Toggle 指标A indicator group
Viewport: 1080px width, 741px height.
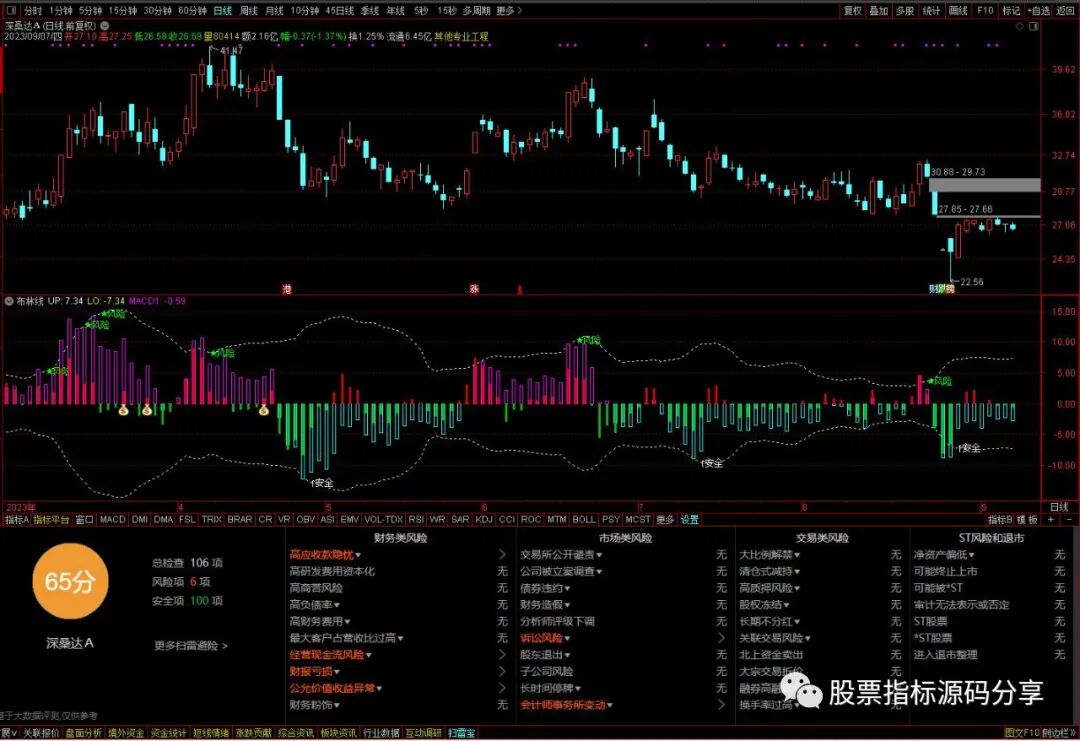[17, 519]
